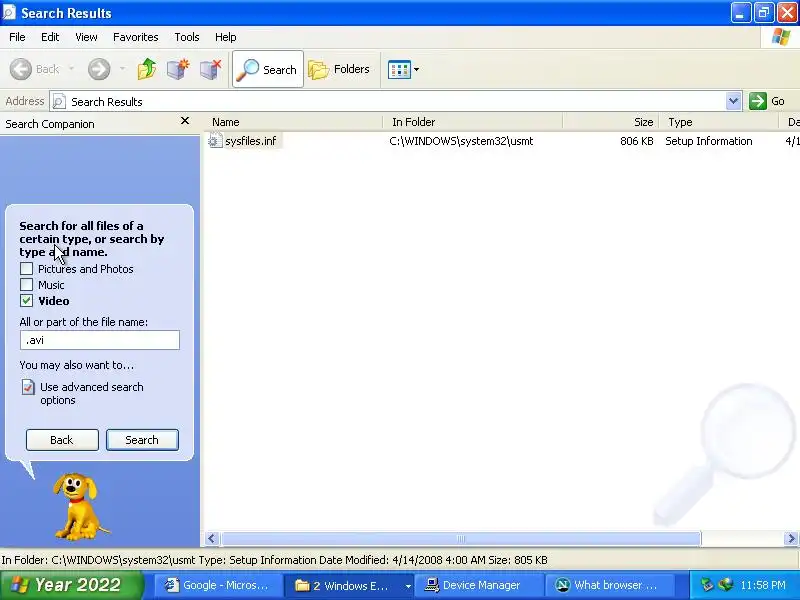800x600 pixels.
Task: Open the Back history dropdown arrow
Action: point(71,68)
